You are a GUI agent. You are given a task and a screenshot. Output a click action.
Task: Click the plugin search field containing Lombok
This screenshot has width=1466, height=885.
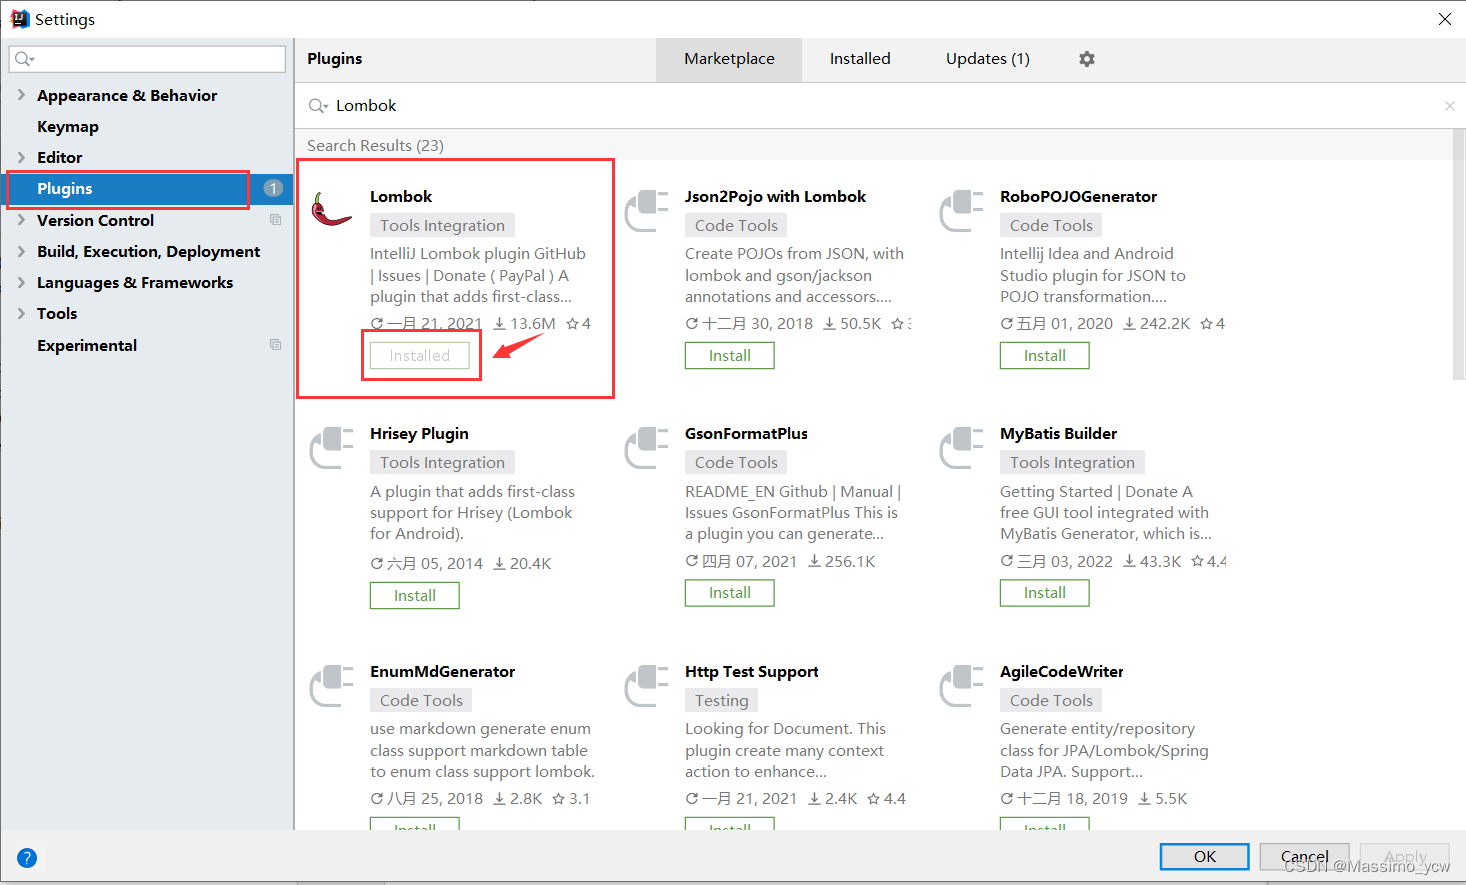click(x=880, y=106)
